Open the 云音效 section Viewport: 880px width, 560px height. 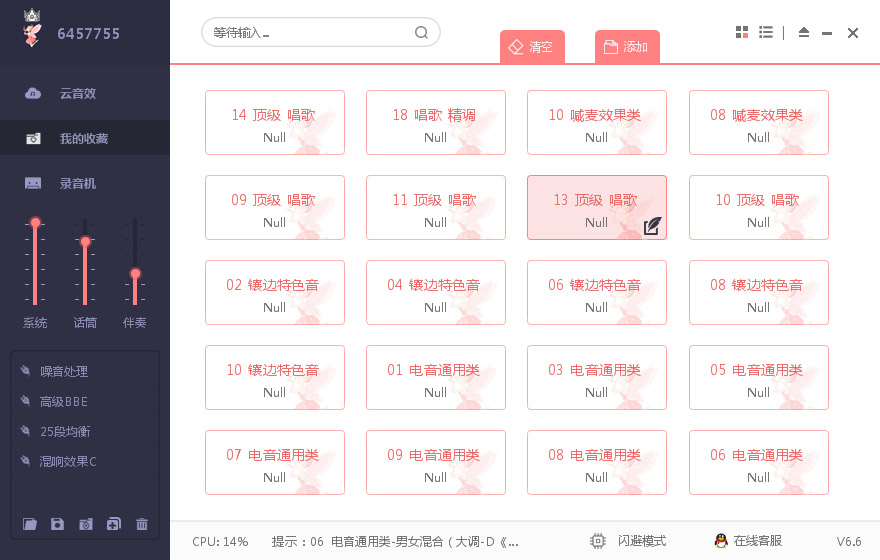77,93
